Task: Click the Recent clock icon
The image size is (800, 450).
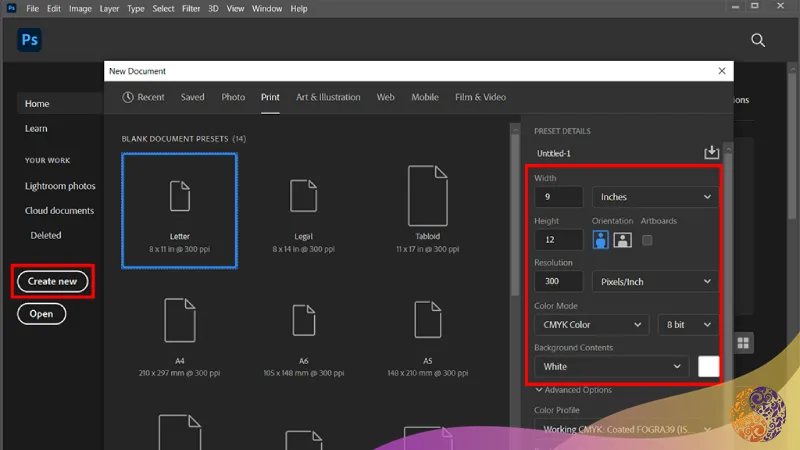Action: coord(128,97)
